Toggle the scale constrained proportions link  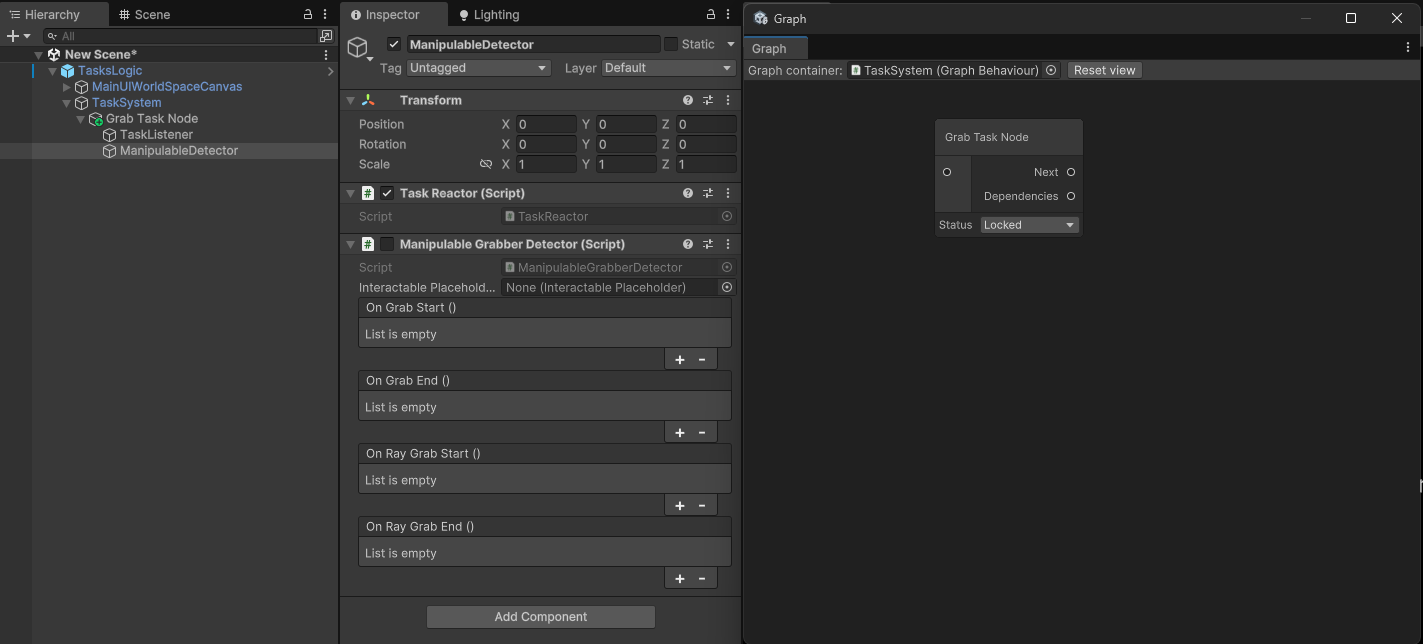[x=486, y=164]
